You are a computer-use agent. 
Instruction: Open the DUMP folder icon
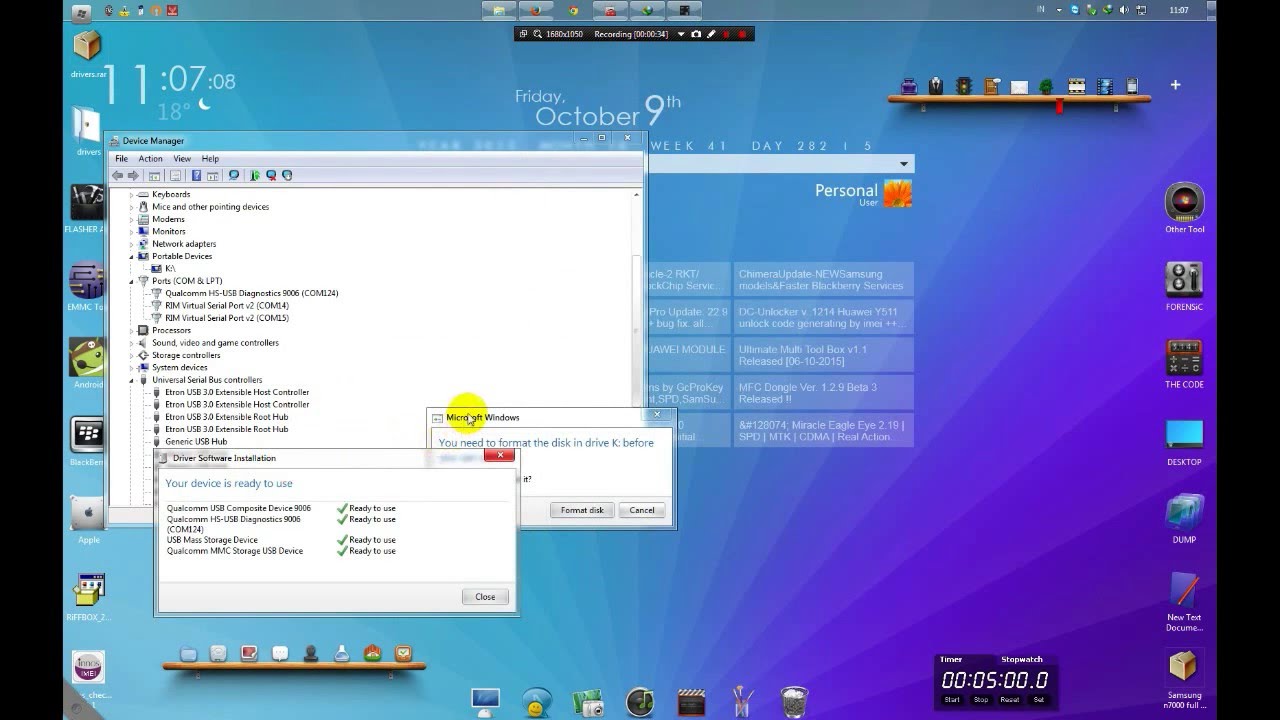coord(1184,518)
